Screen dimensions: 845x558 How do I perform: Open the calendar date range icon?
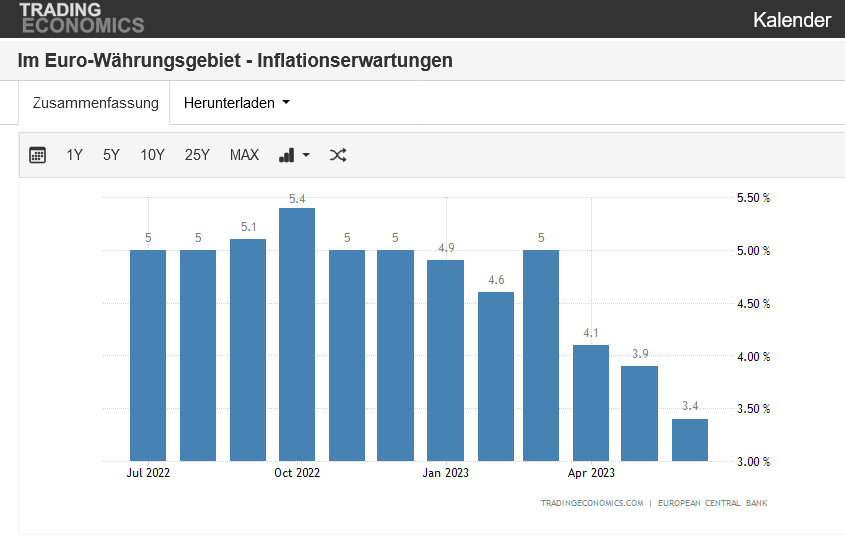(x=38, y=155)
